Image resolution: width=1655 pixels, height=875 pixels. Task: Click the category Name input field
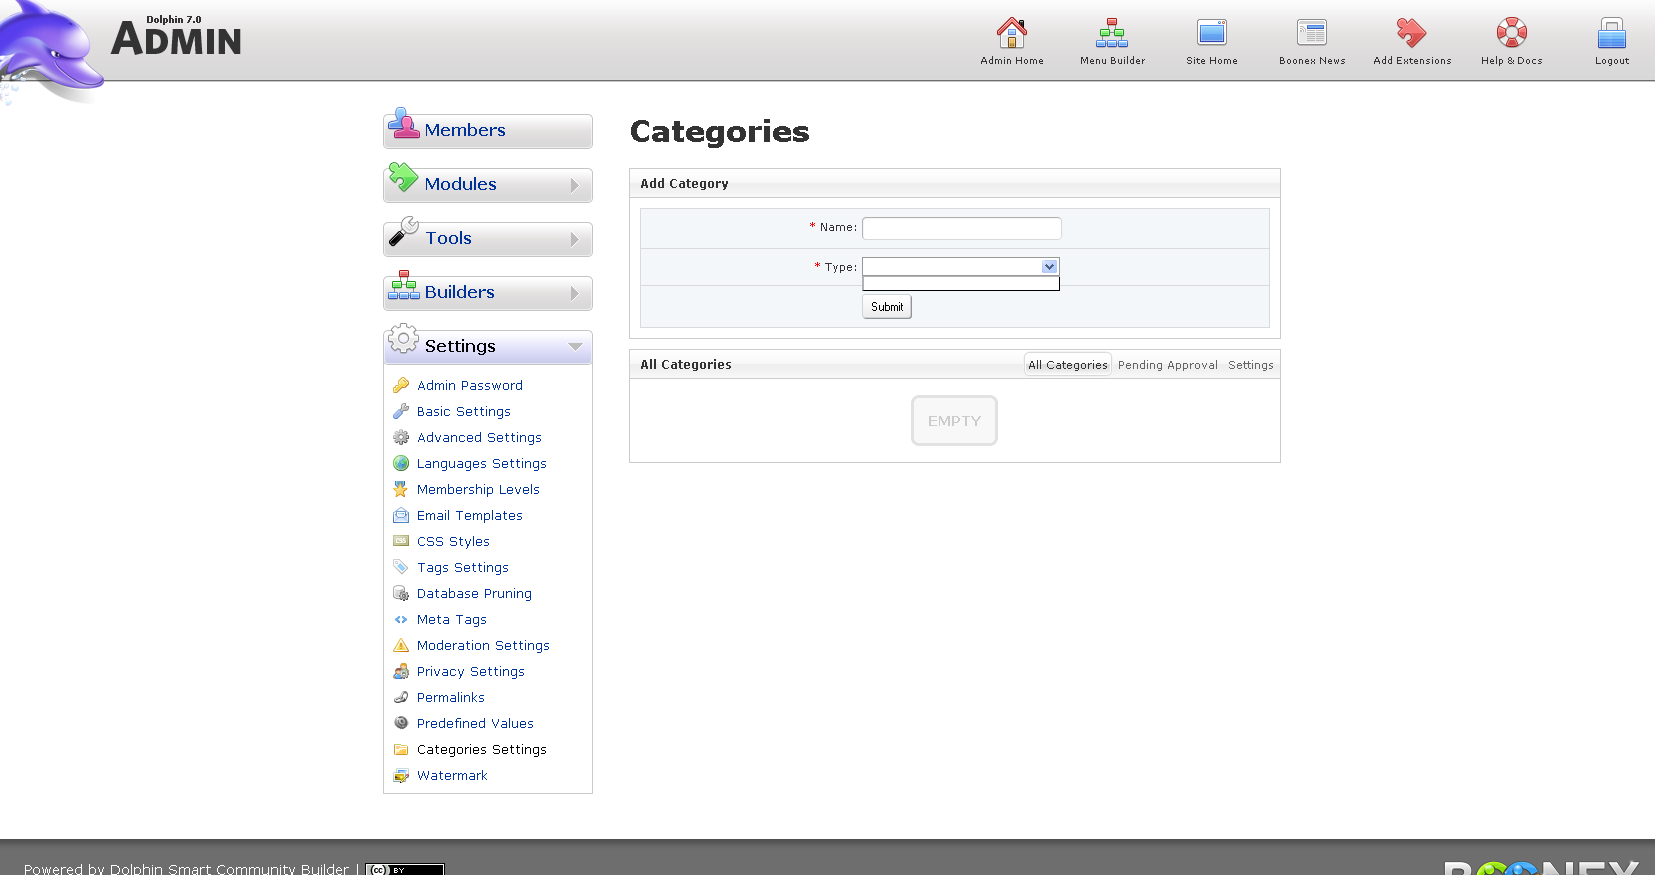tap(961, 228)
